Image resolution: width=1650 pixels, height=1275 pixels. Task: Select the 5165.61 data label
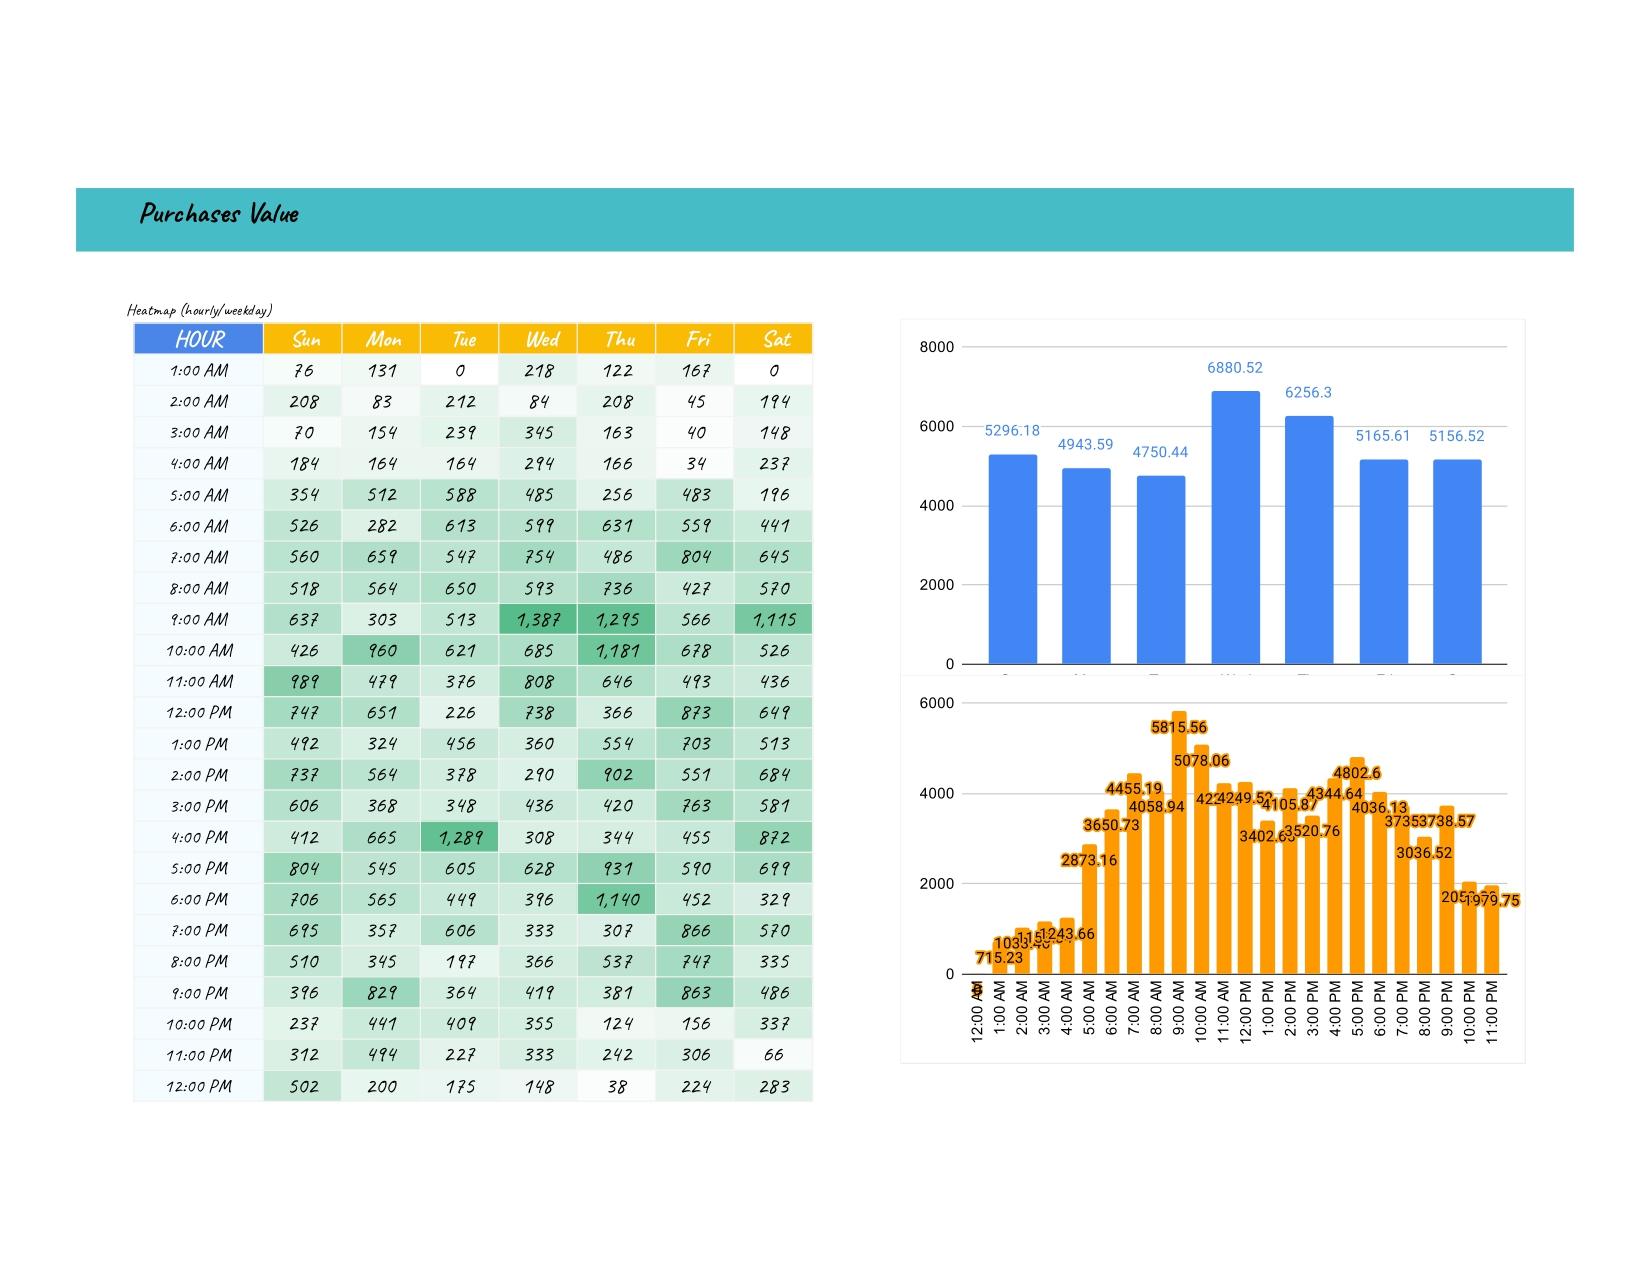[1383, 436]
